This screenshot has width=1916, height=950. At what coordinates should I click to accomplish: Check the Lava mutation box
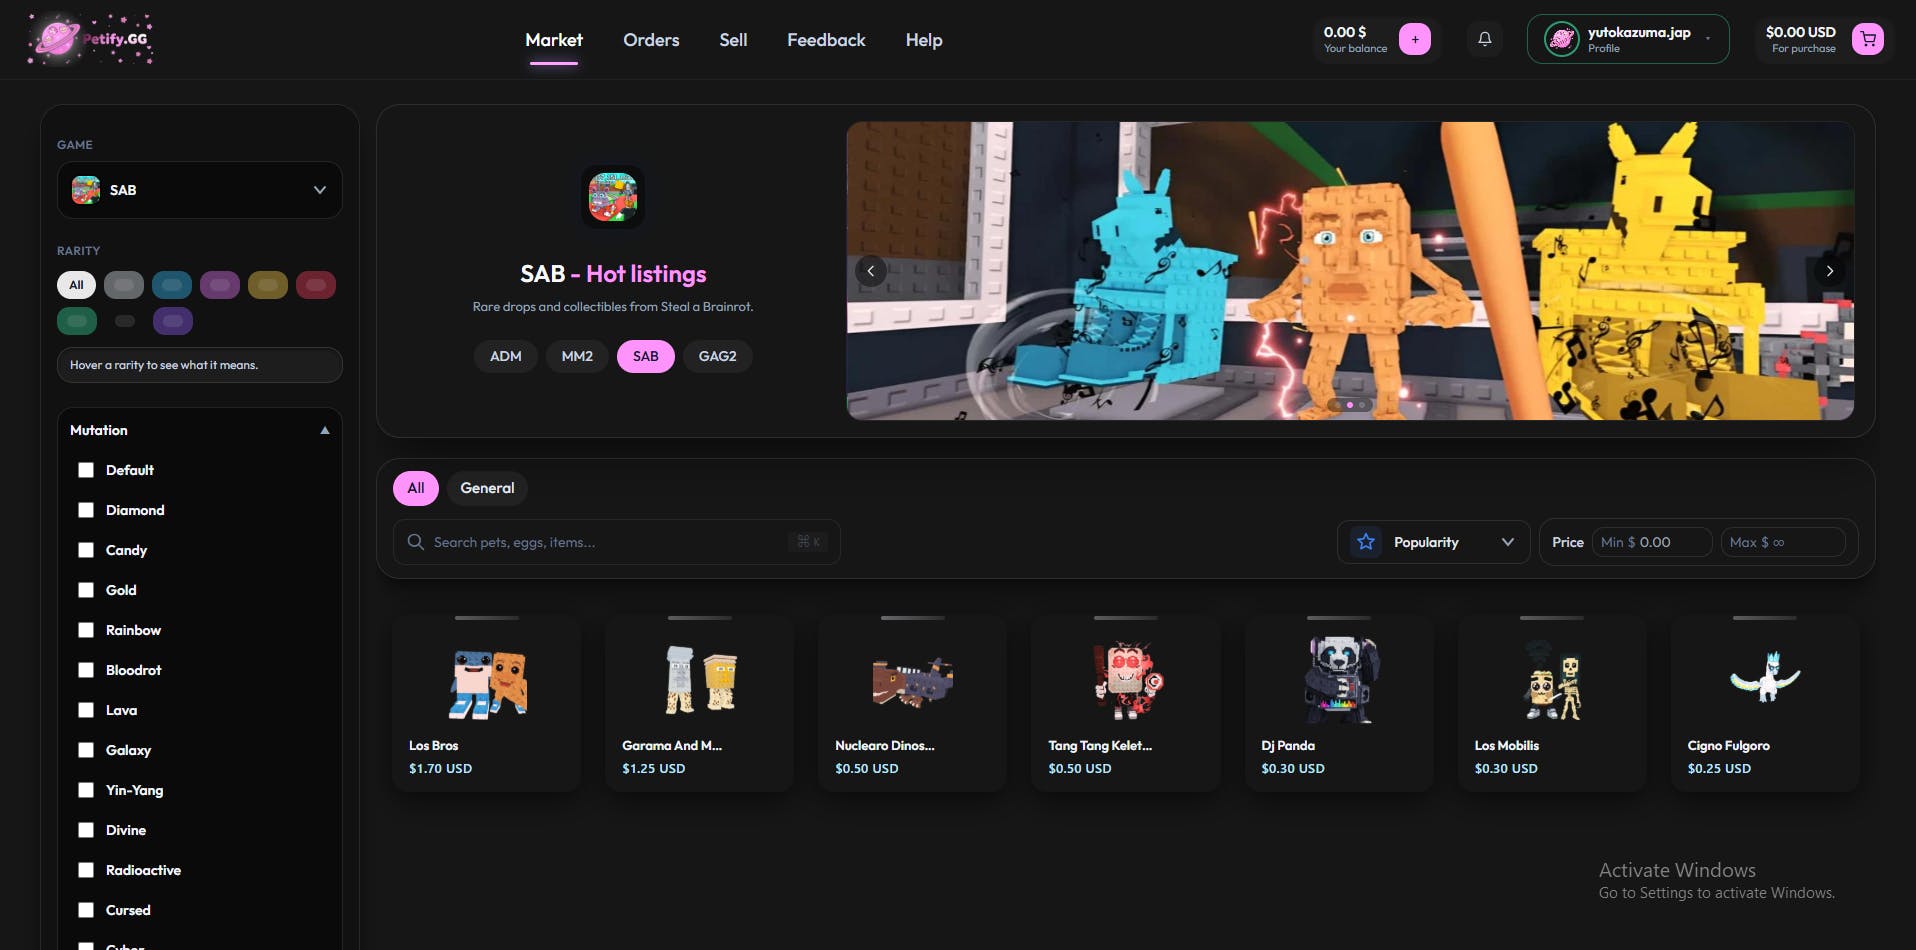coord(86,710)
